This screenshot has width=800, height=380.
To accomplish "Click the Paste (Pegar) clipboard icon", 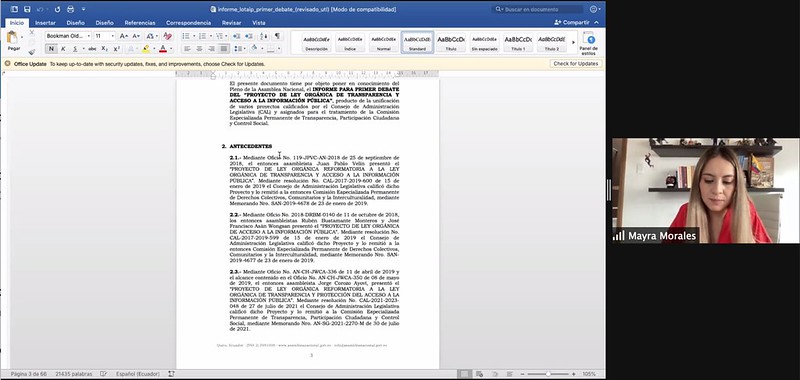I will click(x=13, y=37).
